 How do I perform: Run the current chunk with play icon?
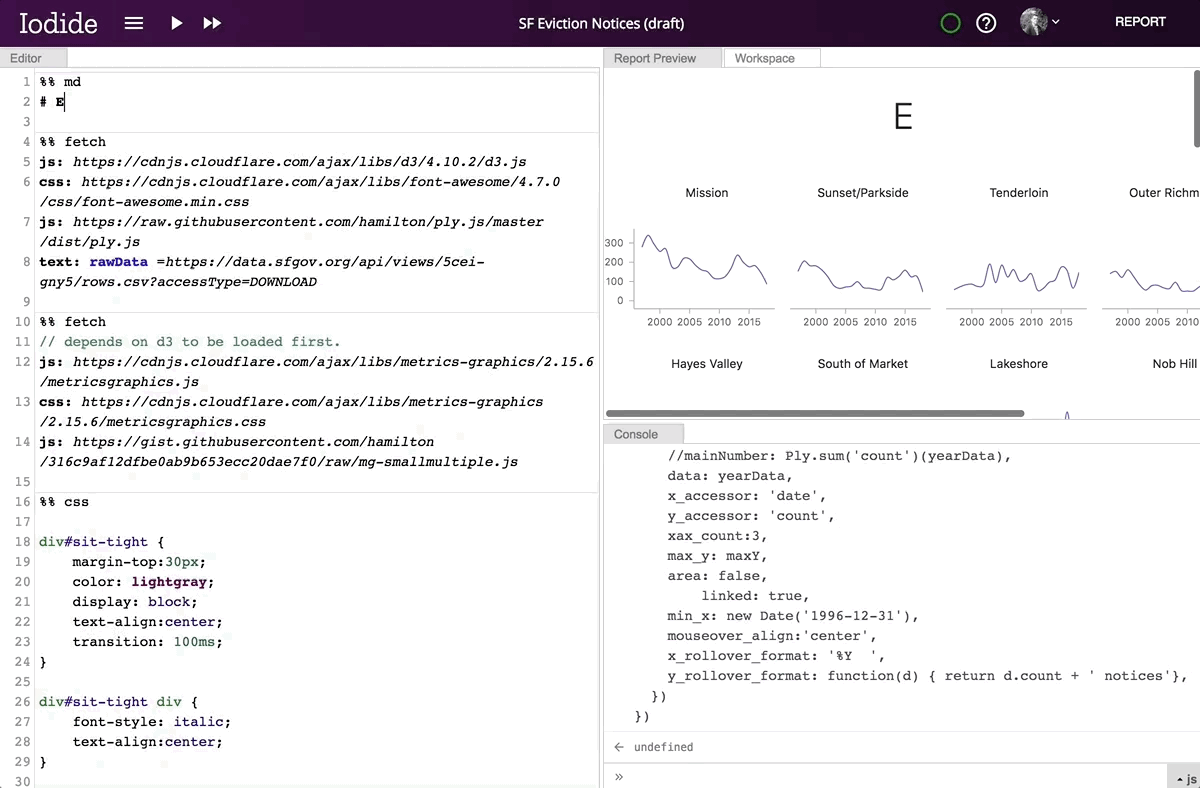[x=176, y=23]
